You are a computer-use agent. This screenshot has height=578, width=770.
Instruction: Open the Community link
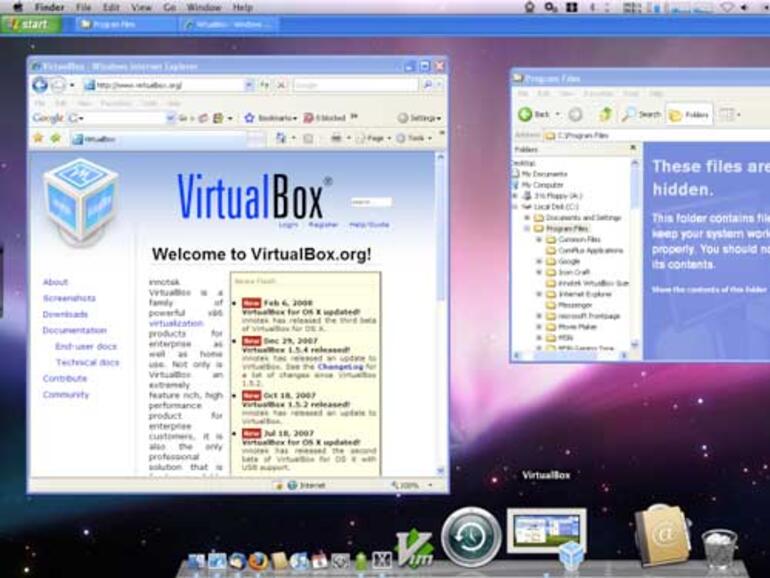pyautogui.click(x=65, y=394)
